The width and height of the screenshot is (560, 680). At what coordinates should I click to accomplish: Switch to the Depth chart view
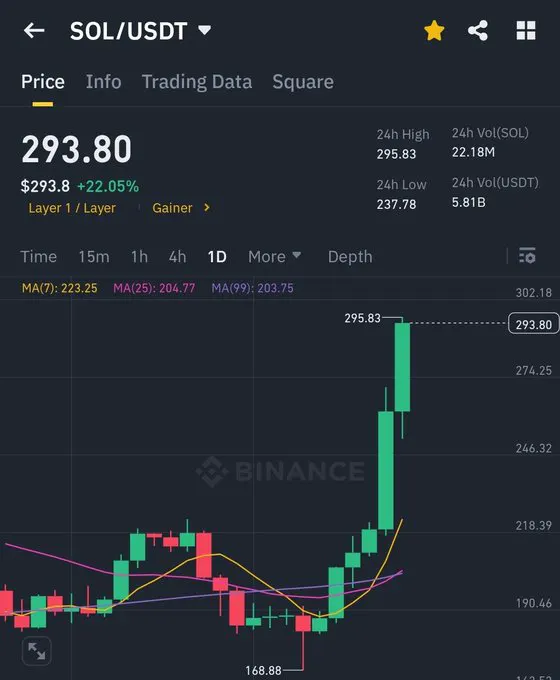click(350, 257)
